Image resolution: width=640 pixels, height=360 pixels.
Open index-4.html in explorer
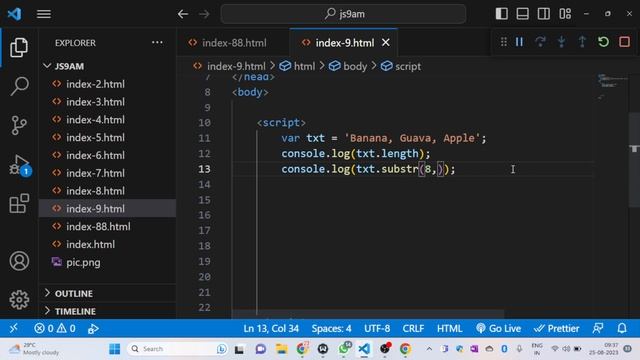click(107, 120)
